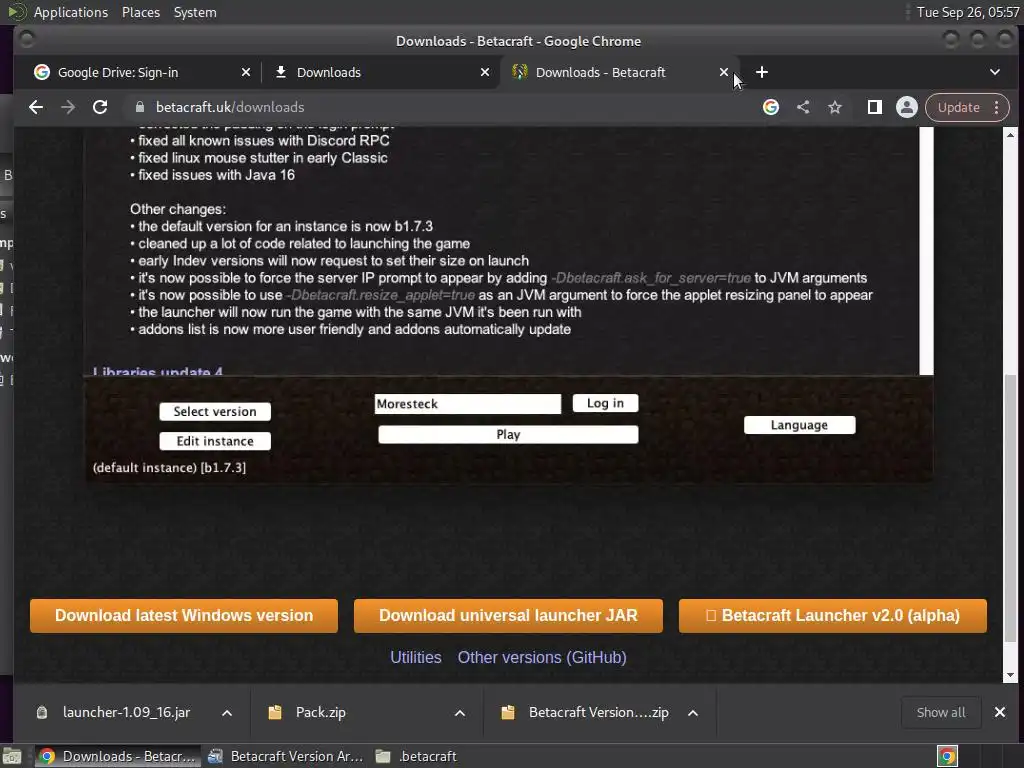The height and width of the screenshot is (768, 1024).
Task: Click Show all downloads
Action: [x=941, y=712]
